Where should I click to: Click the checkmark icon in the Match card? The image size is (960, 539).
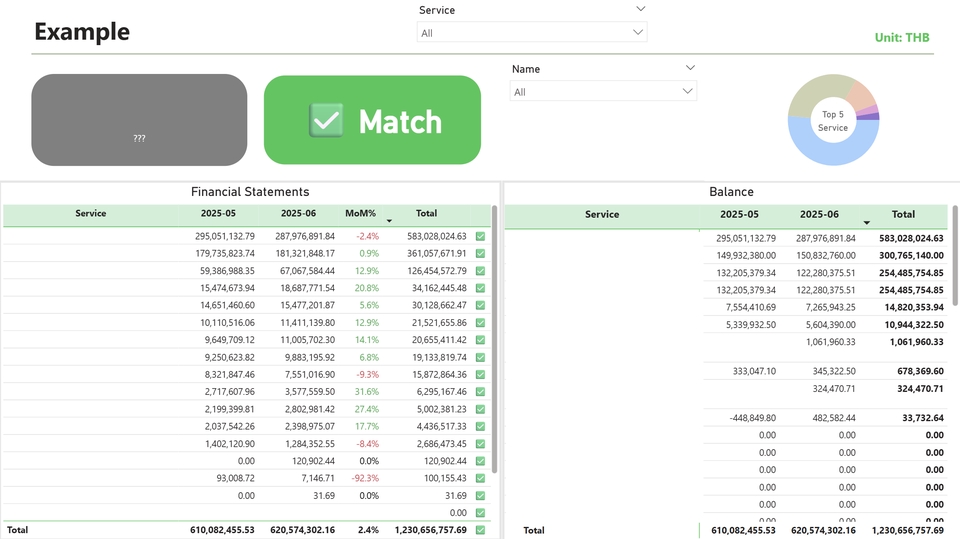click(x=326, y=121)
